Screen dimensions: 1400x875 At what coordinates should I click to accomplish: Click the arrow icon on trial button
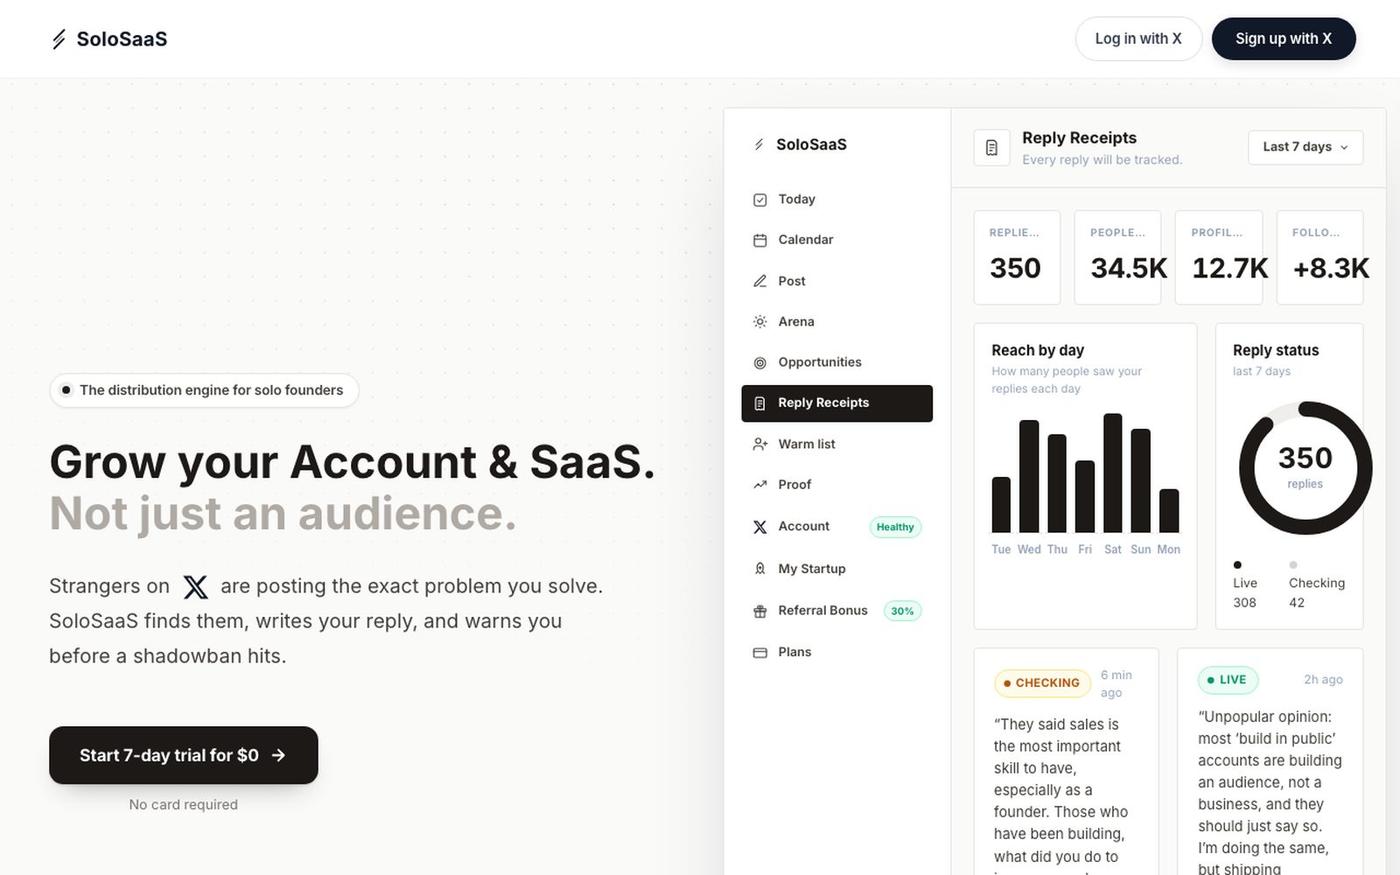(278, 755)
